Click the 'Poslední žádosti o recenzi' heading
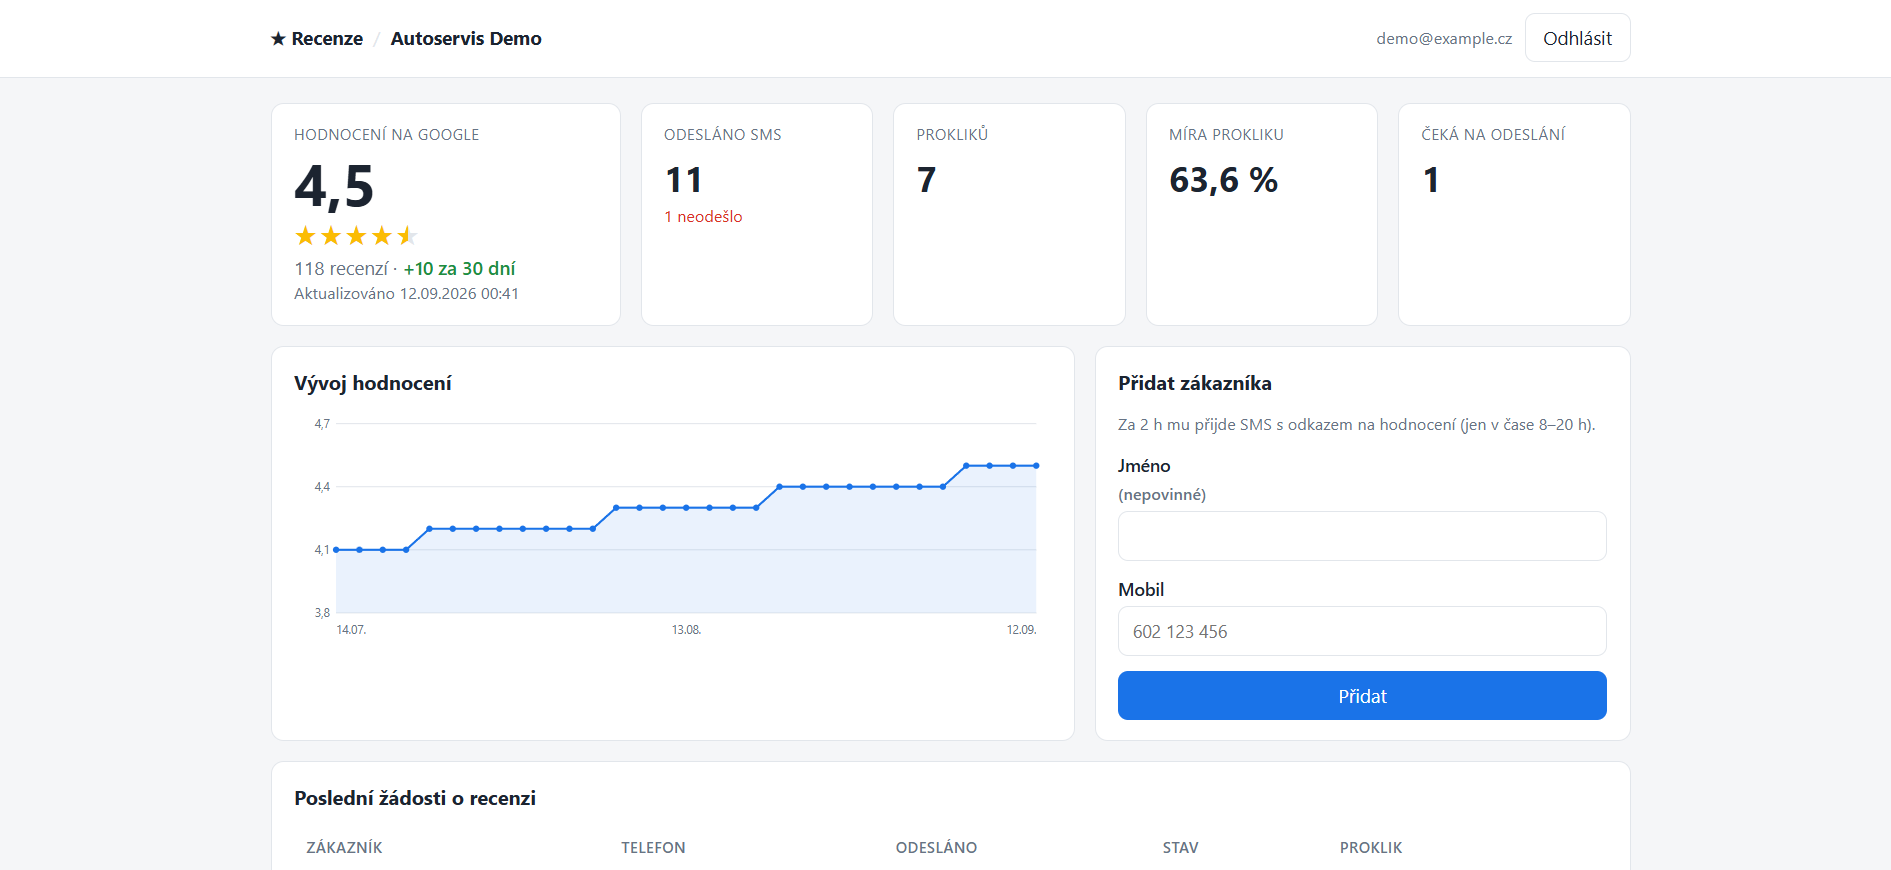This screenshot has height=870, width=1891. pos(415,799)
